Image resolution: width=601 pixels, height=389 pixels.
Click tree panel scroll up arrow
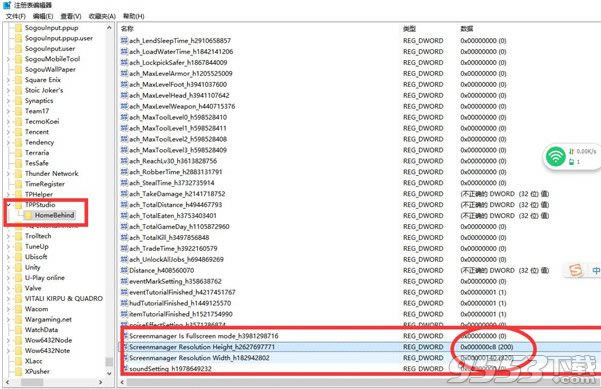tap(109, 28)
